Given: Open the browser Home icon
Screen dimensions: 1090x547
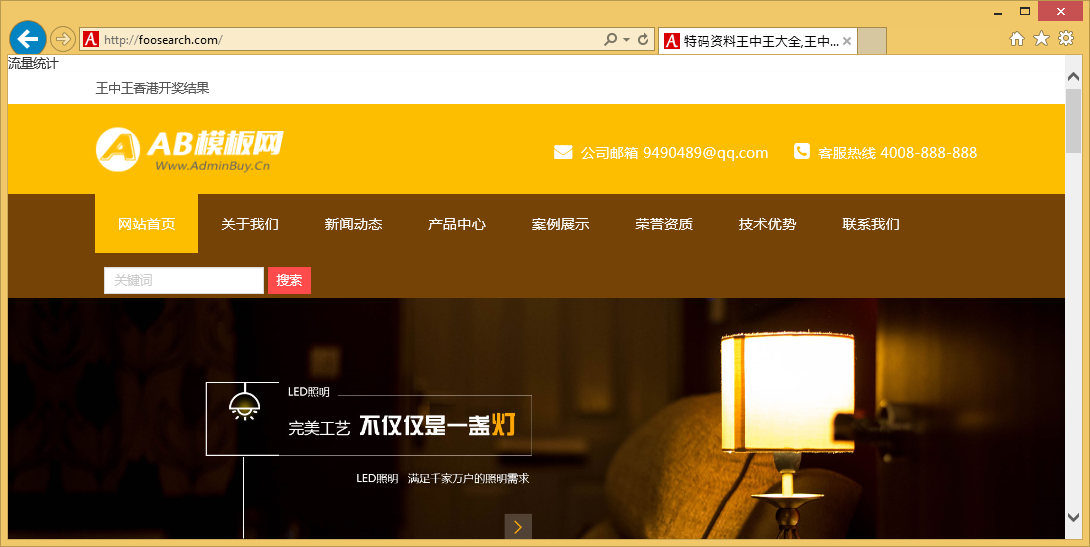Looking at the screenshot, I should point(1017,39).
